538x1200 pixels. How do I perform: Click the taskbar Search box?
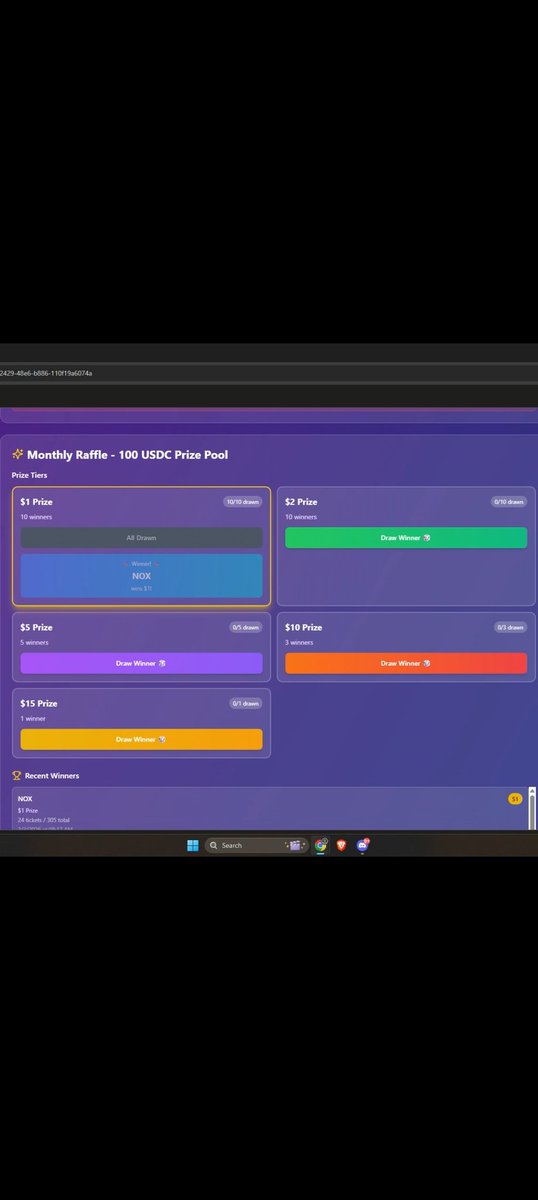(255, 845)
